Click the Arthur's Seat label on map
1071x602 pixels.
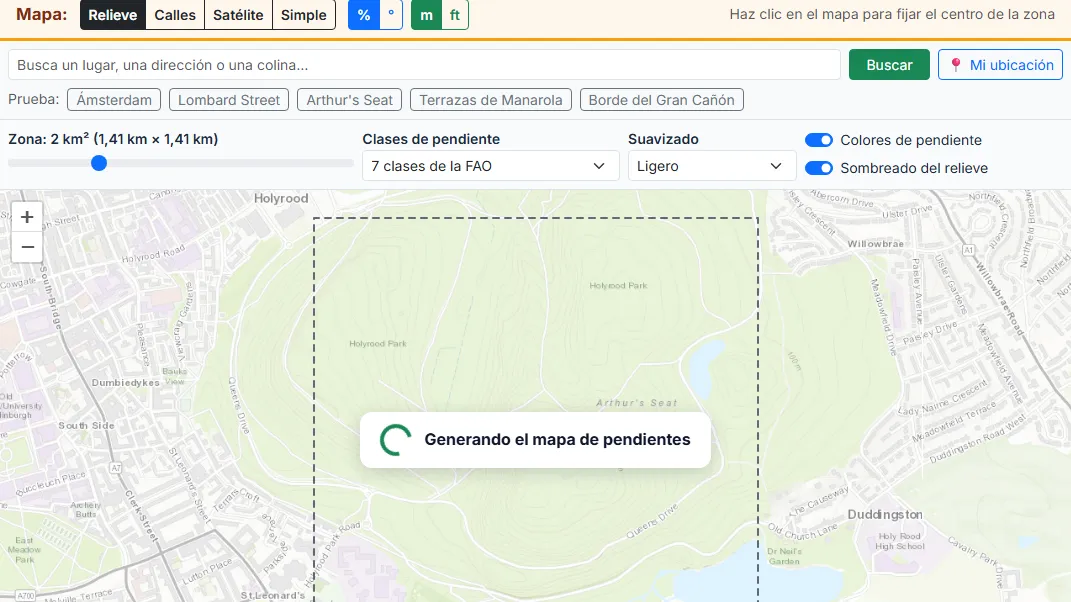637,403
